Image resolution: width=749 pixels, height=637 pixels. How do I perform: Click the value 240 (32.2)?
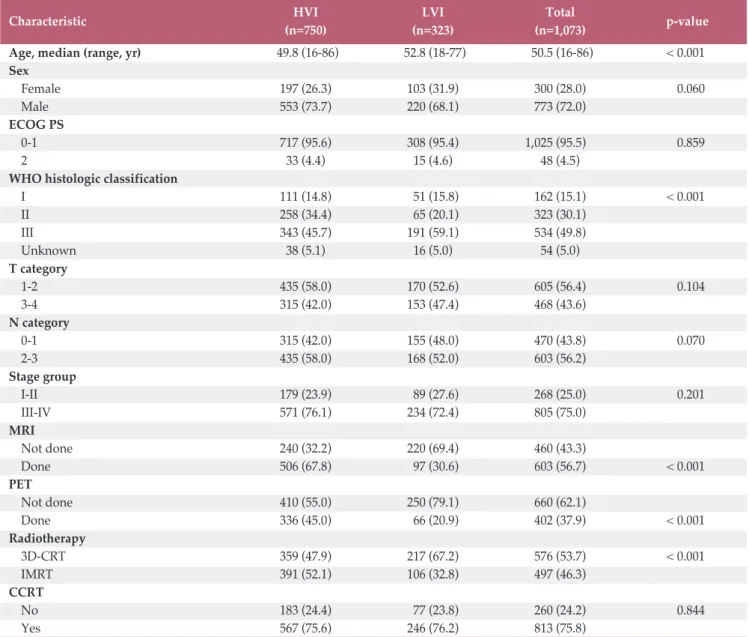tap(306, 448)
